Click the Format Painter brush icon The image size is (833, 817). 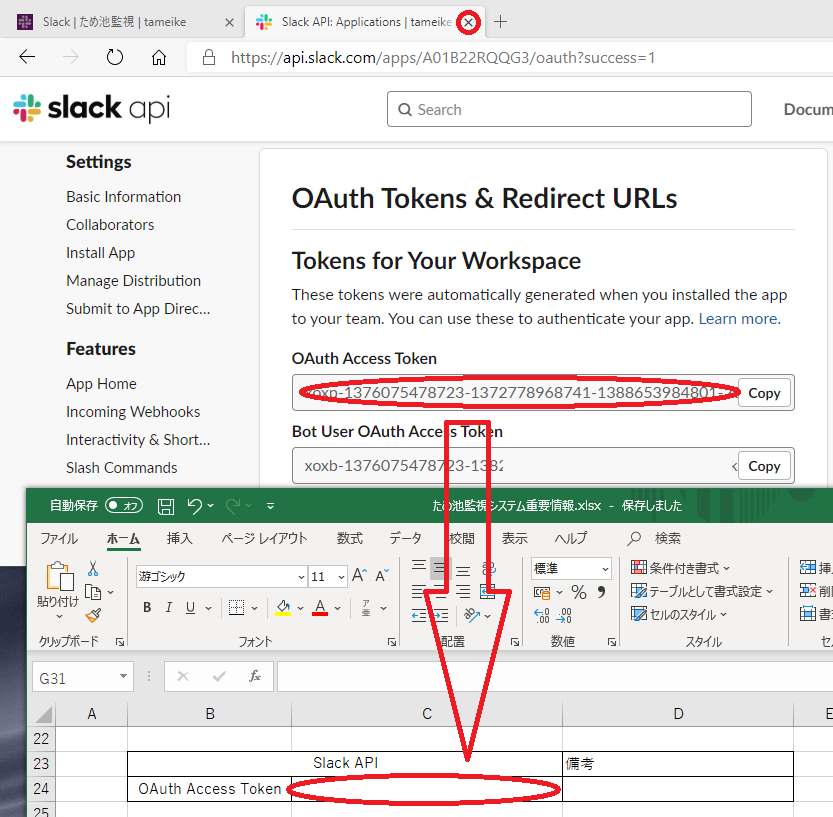[93, 615]
